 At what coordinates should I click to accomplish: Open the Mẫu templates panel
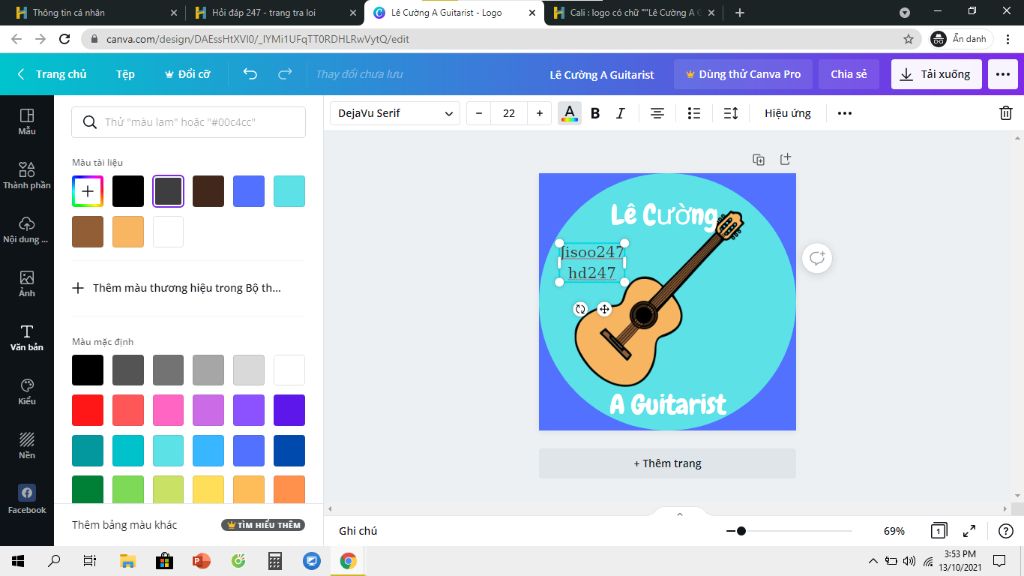point(27,122)
